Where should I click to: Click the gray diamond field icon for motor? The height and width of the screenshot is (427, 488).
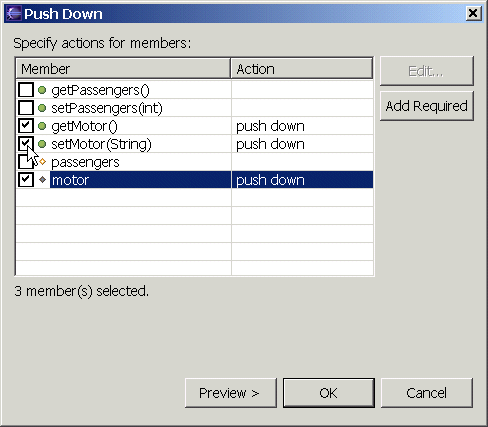(x=42, y=180)
